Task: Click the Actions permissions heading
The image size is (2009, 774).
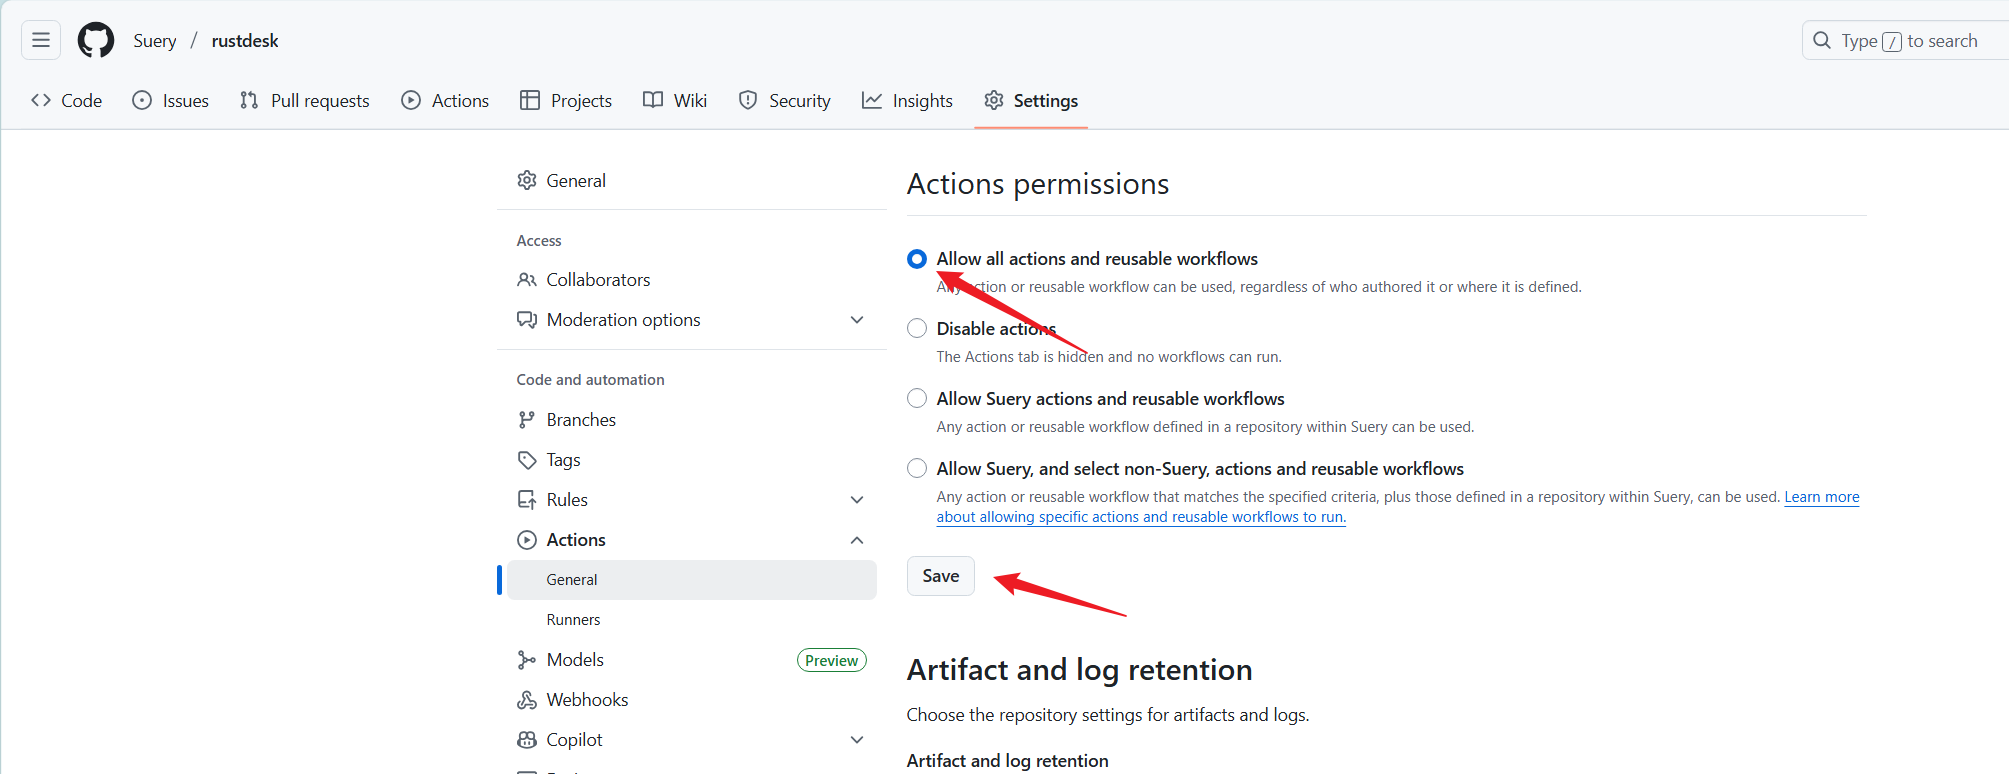Action: click(x=1038, y=184)
